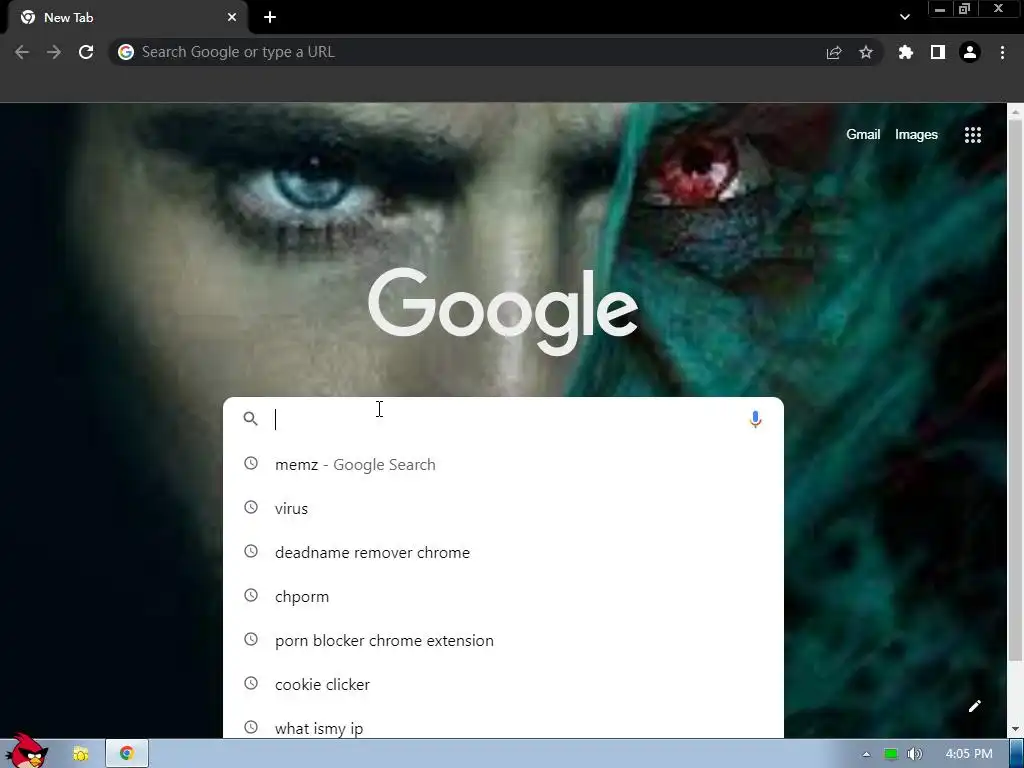
Task: Open a new tab with plus button
Action: pos(270,17)
